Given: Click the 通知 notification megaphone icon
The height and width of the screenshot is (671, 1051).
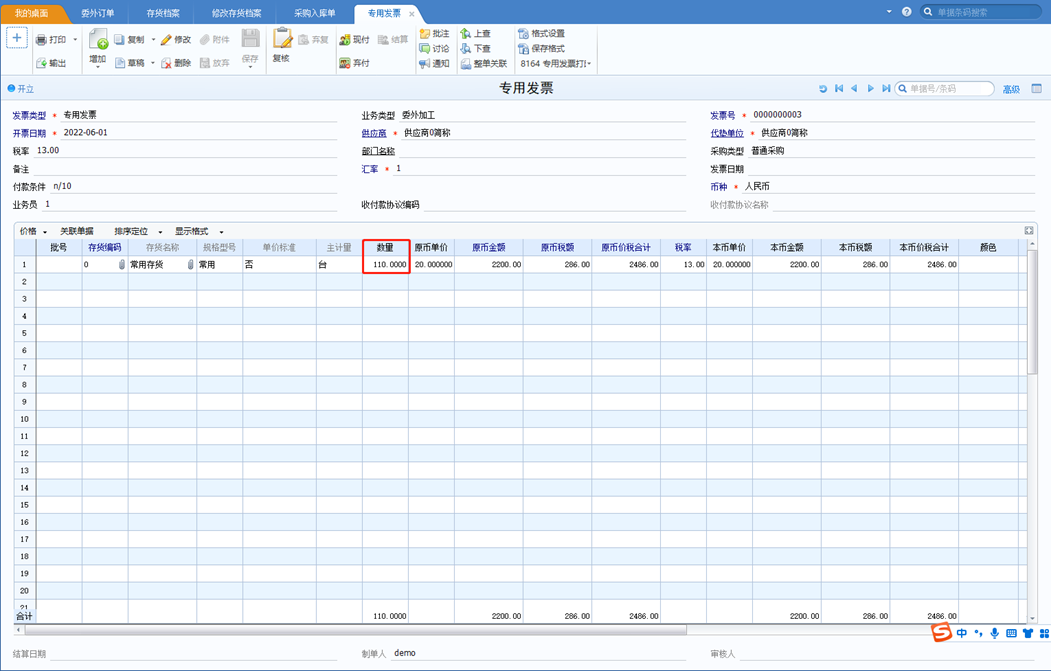Looking at the screenshot, I should click(x=425, y=64).
